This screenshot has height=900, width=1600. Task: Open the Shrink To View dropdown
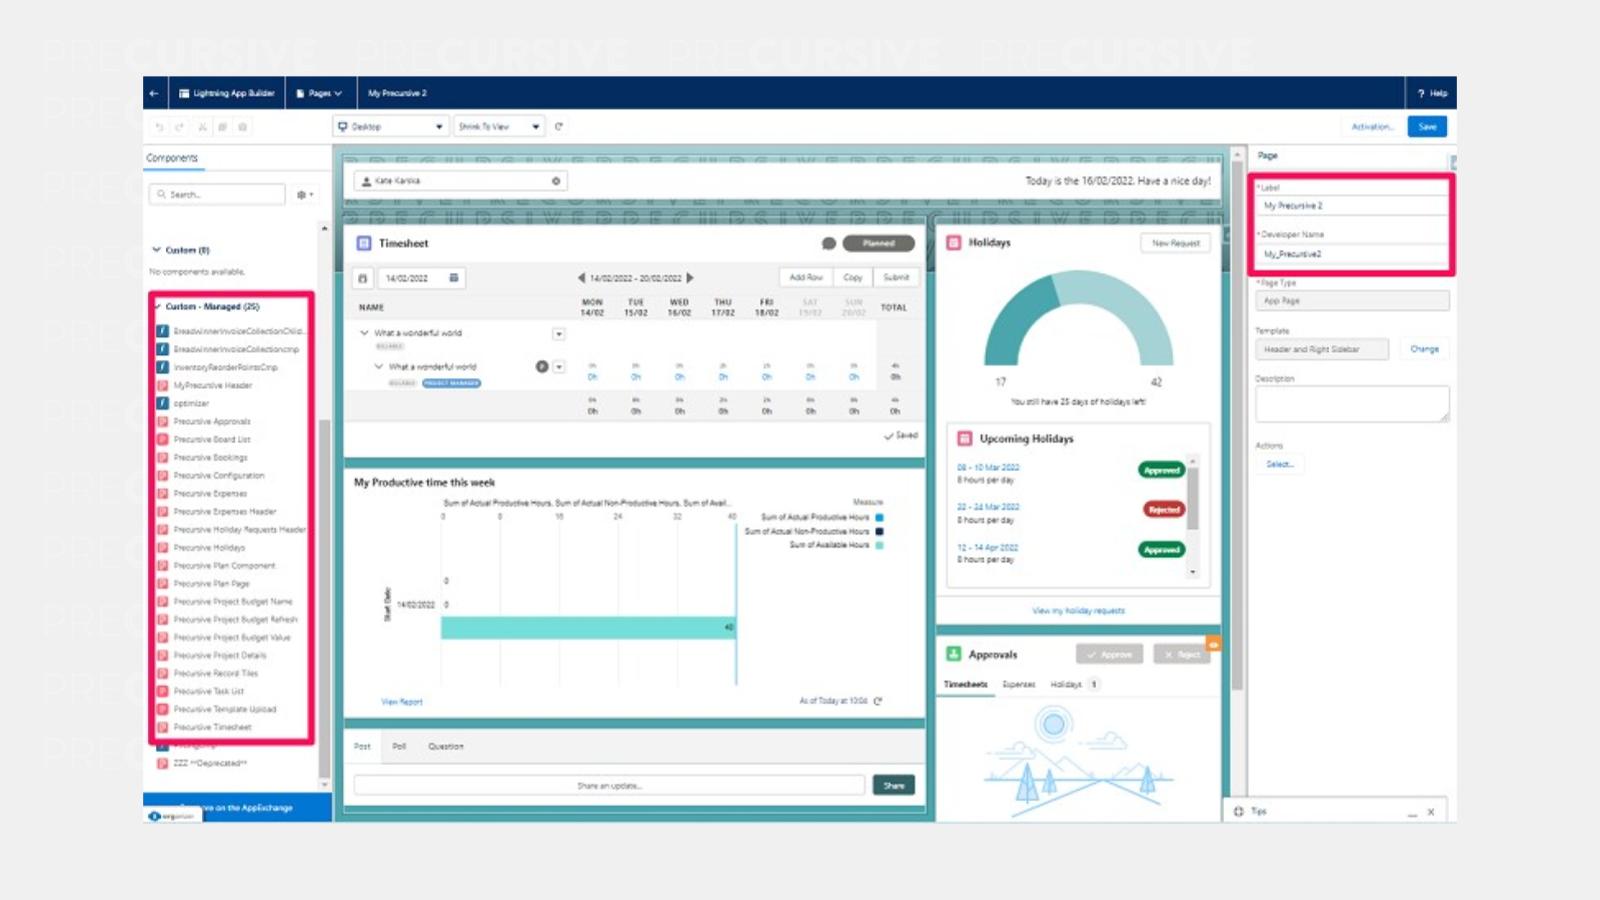499,127
